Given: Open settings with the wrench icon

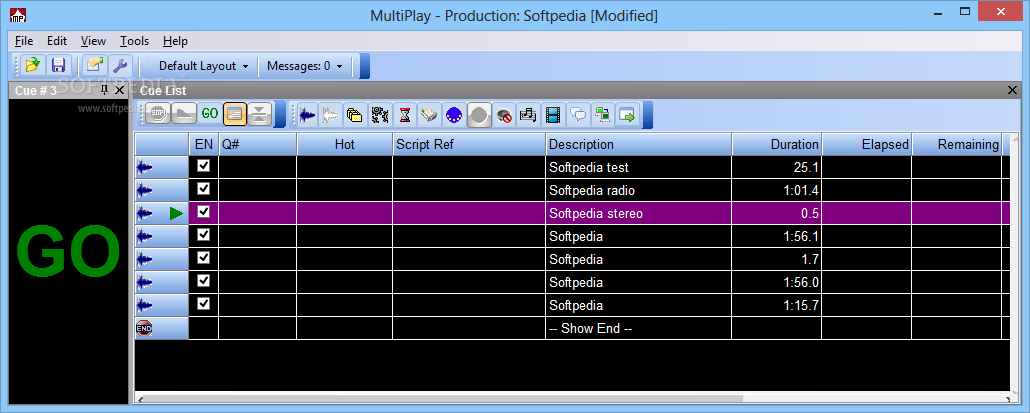Looking at the screenshot, I should 120,65.
